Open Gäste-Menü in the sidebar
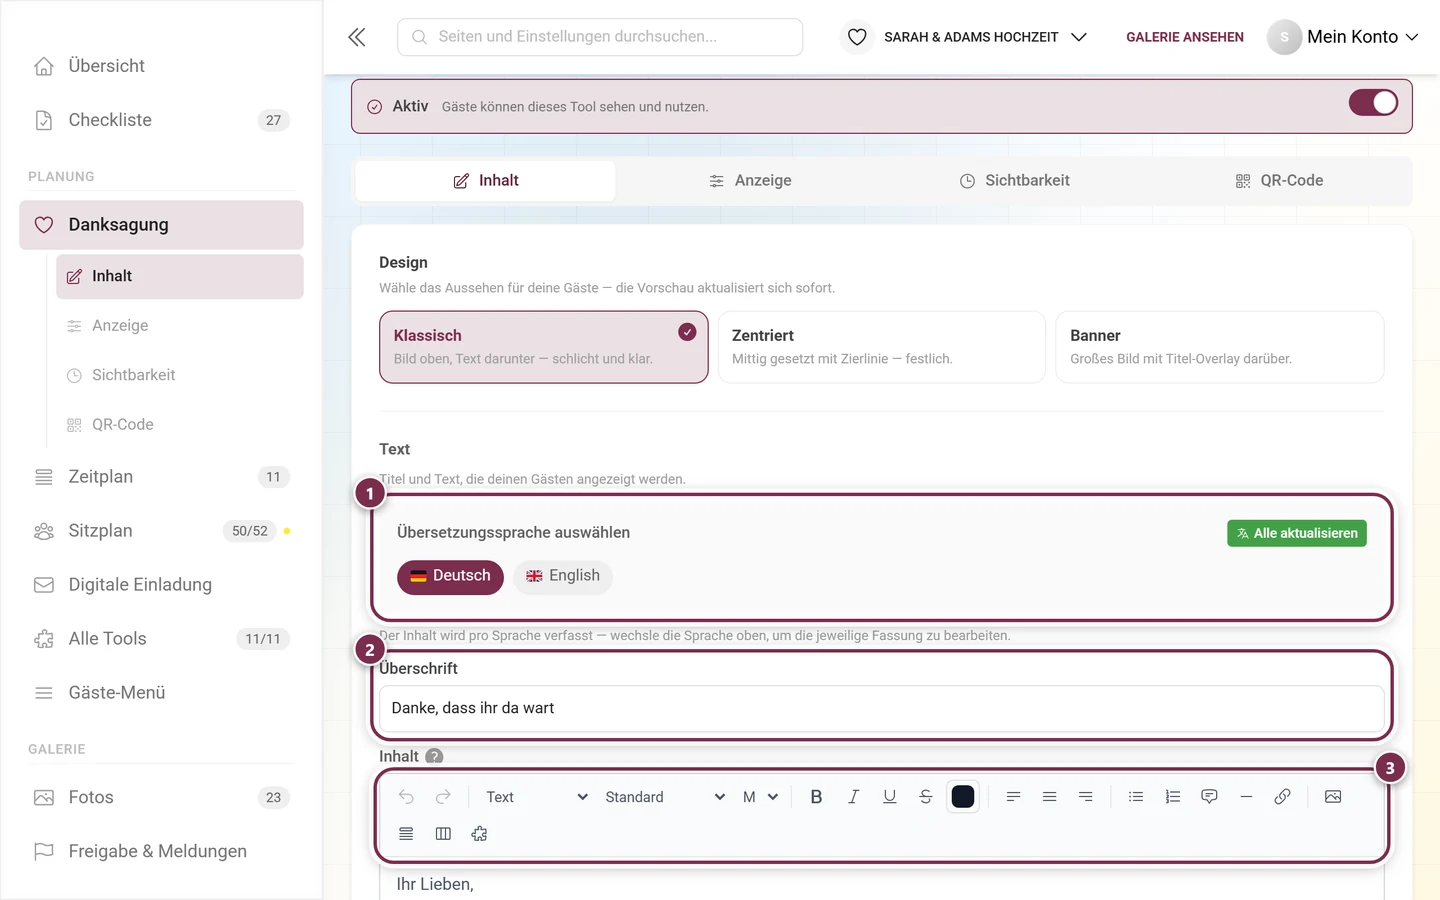This screenshot has height=900, width=1440. point(161,693)
